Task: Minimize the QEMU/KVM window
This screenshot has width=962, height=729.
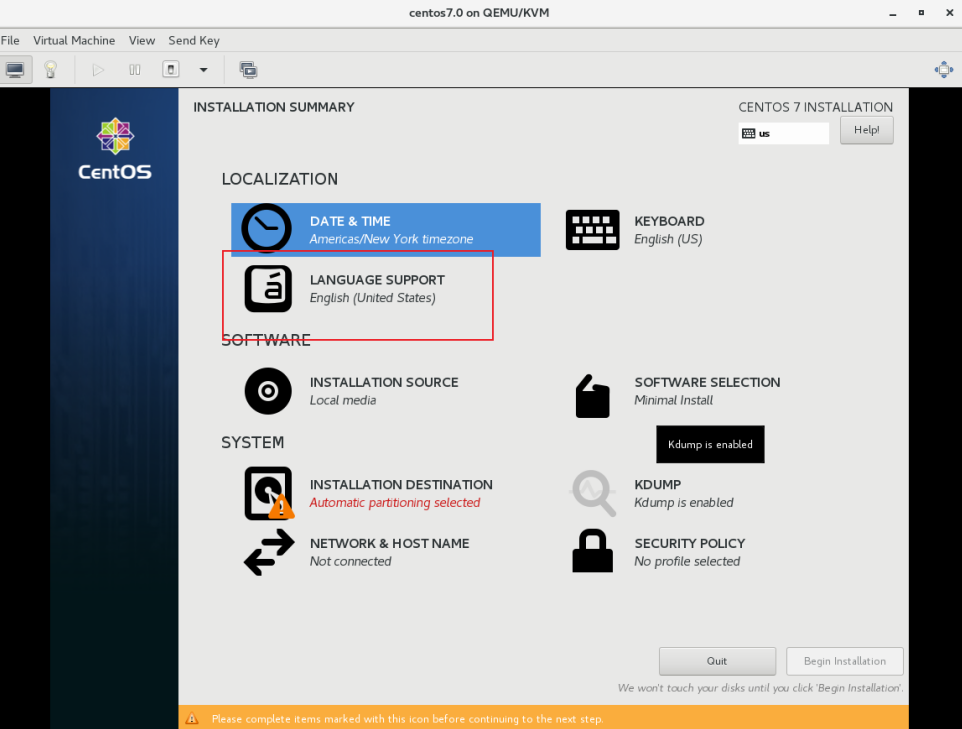Action: [893, 13]
